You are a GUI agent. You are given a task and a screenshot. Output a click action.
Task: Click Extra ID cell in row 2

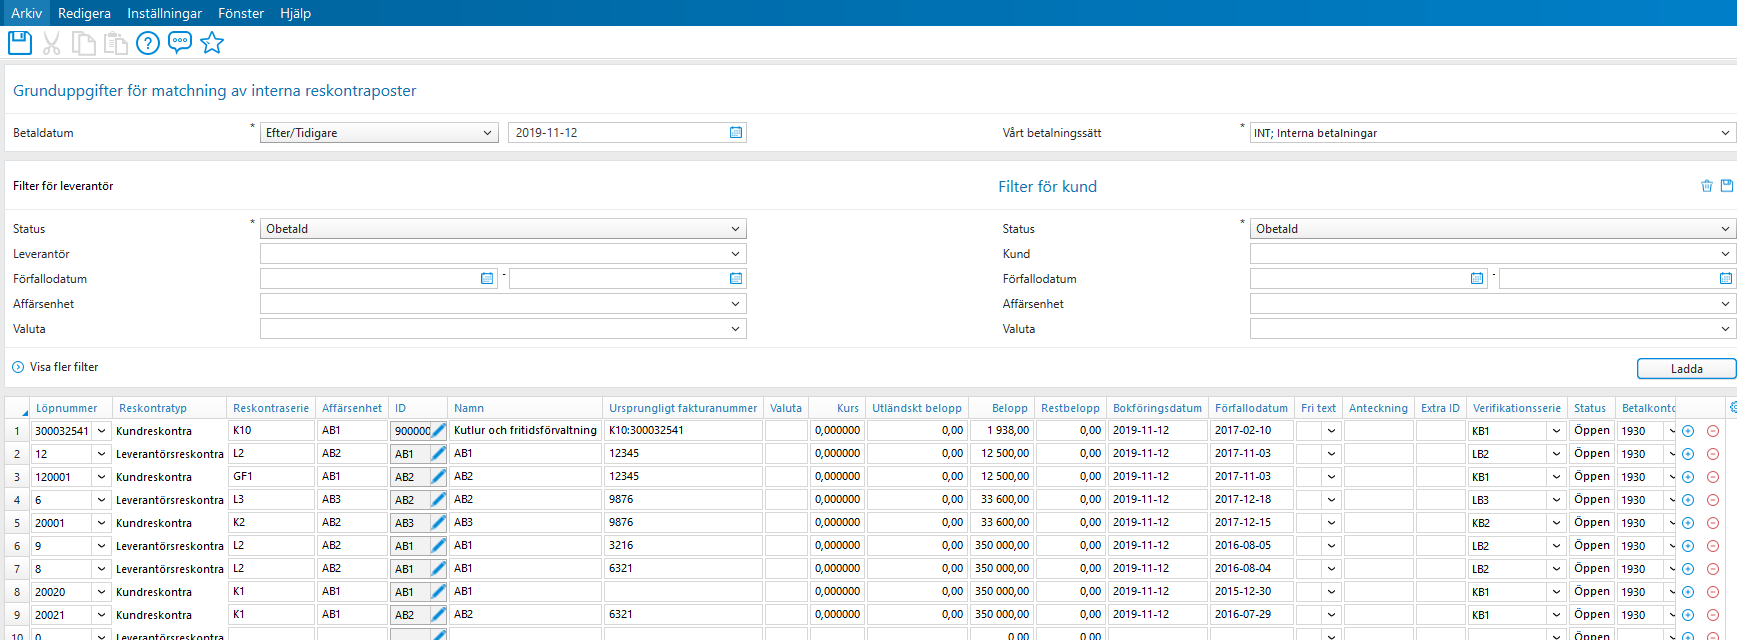click(x=1441, y=454)
